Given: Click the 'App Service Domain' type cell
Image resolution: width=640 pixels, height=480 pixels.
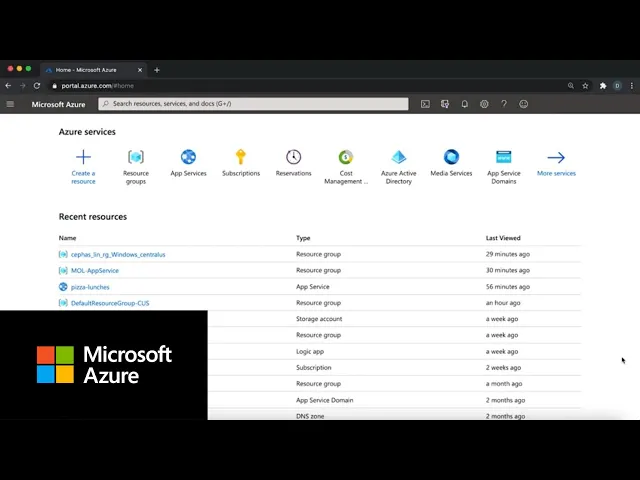Looking at the screenshot, I should [324, 400].
